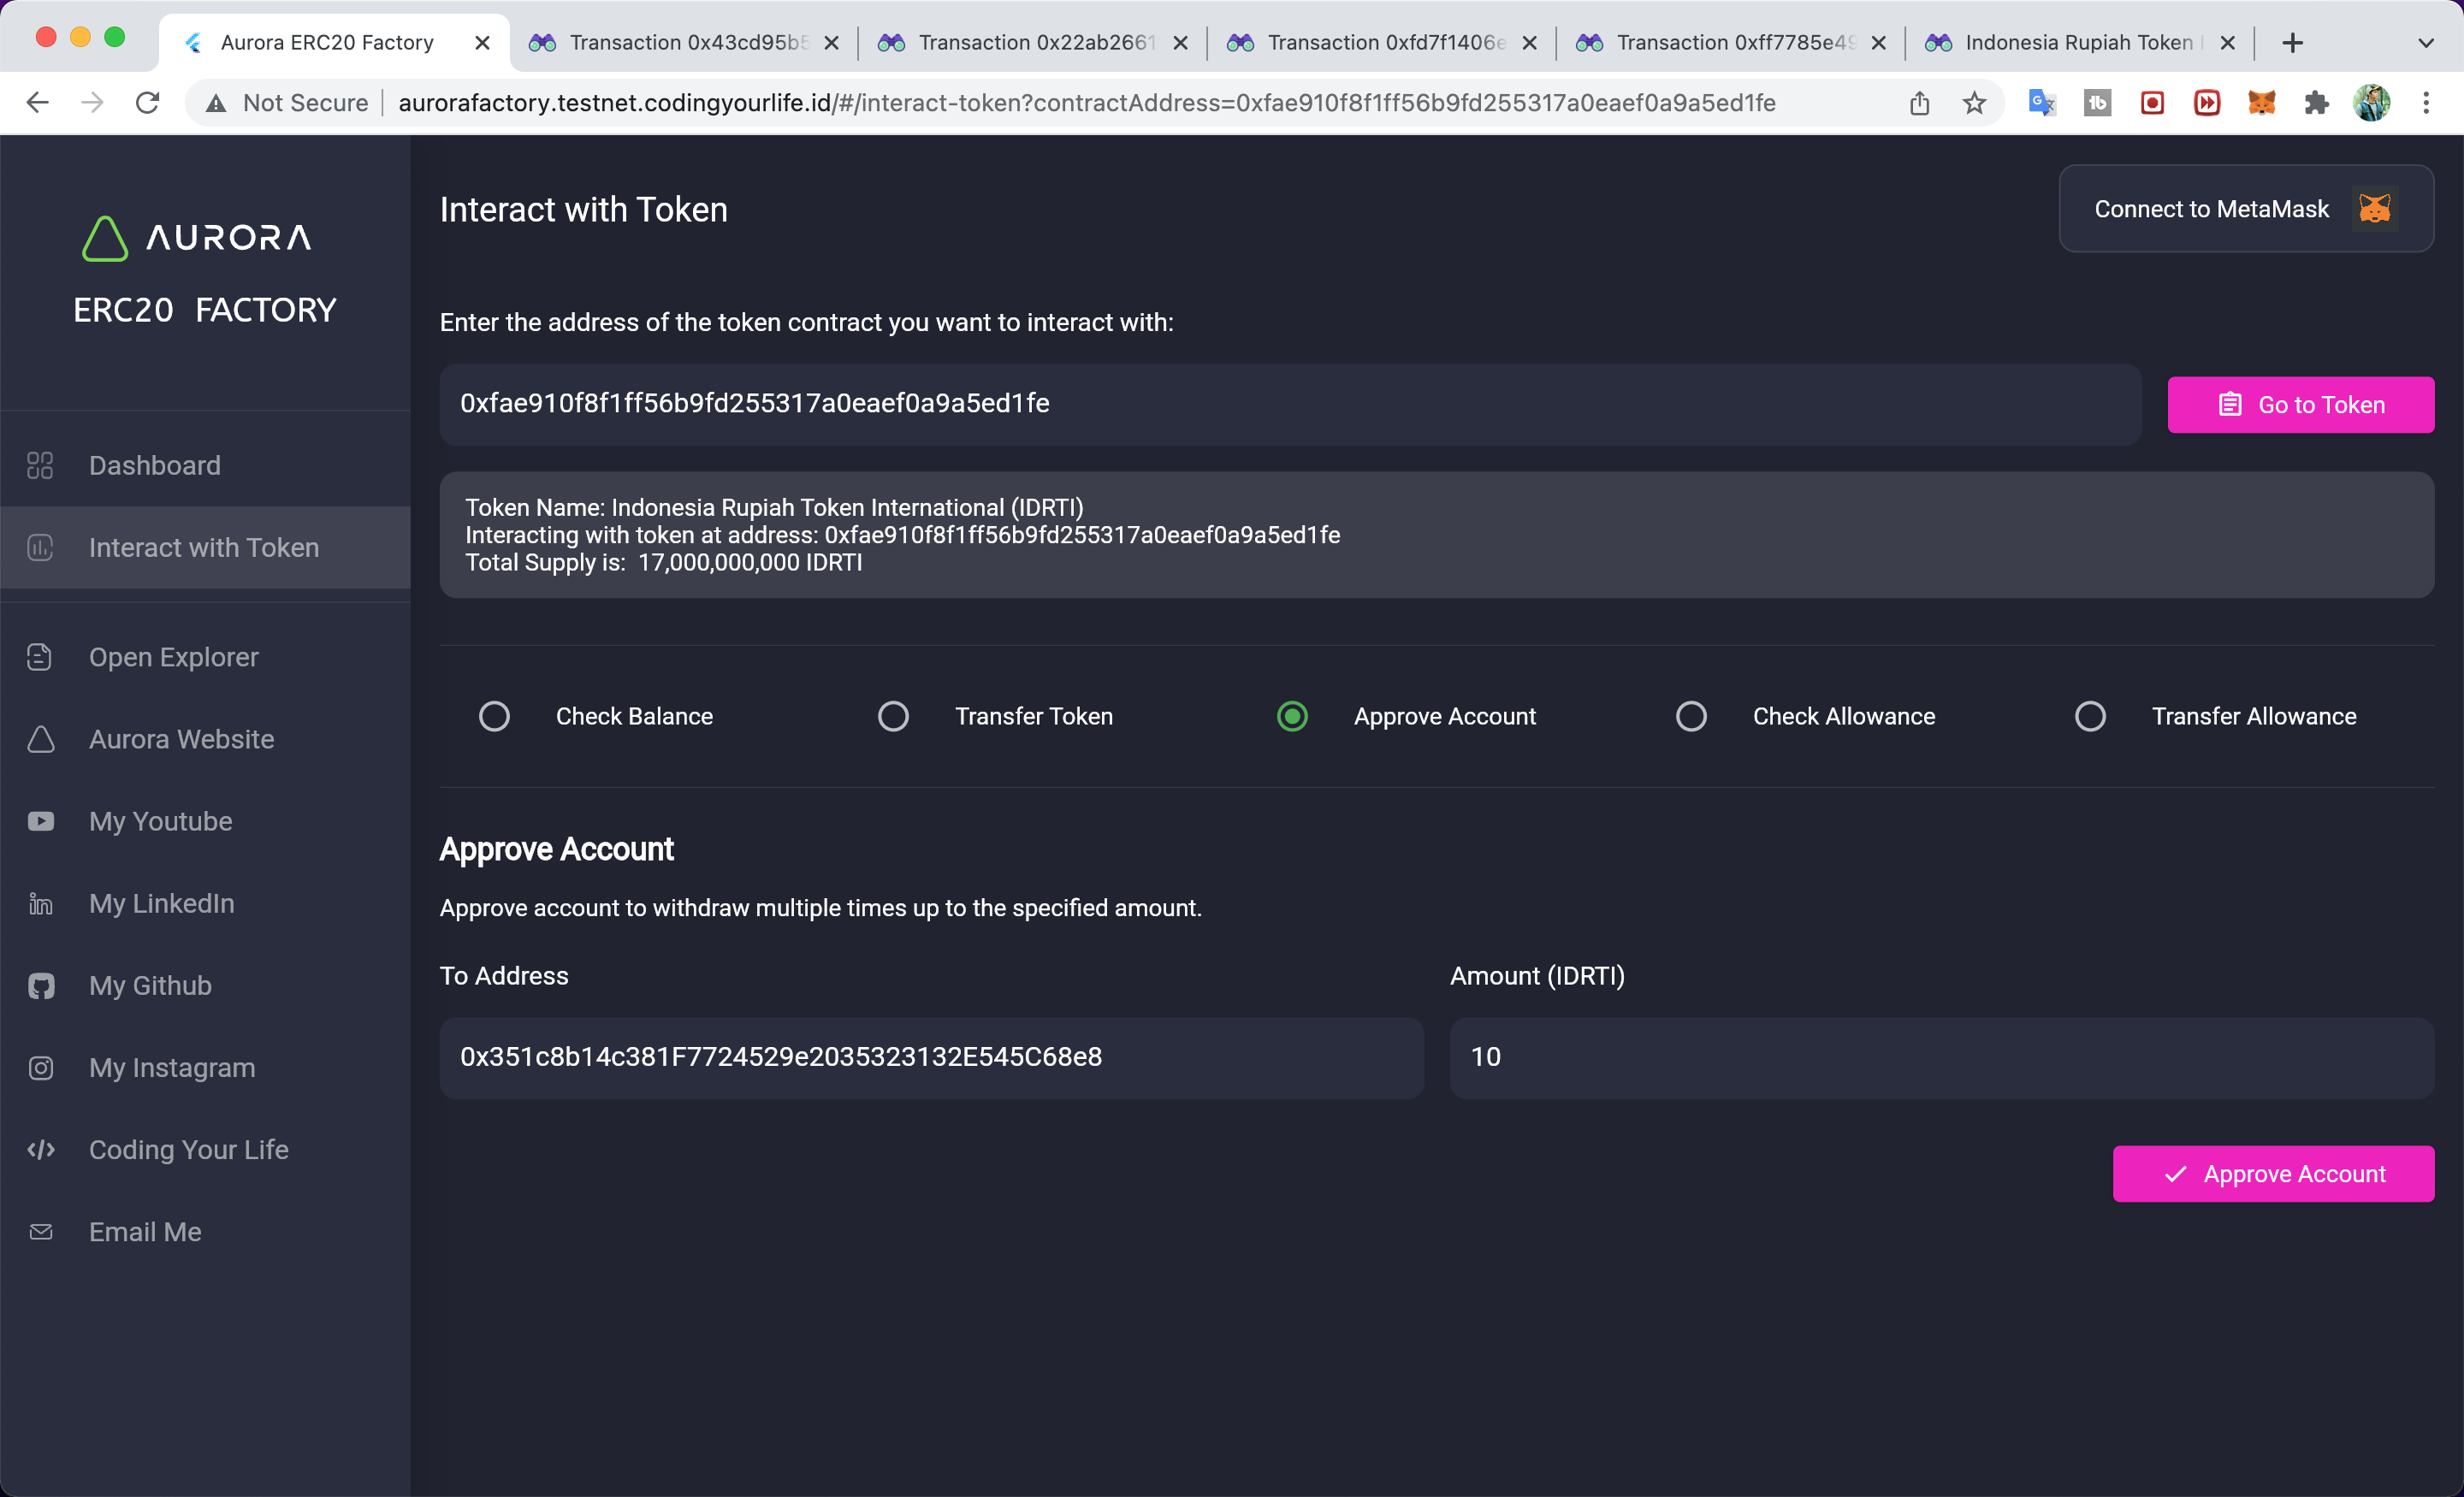Viewport: 2464px width, 1497px height.
Task: Click the Email Me envelope icon
Action: coord(40,1232)
